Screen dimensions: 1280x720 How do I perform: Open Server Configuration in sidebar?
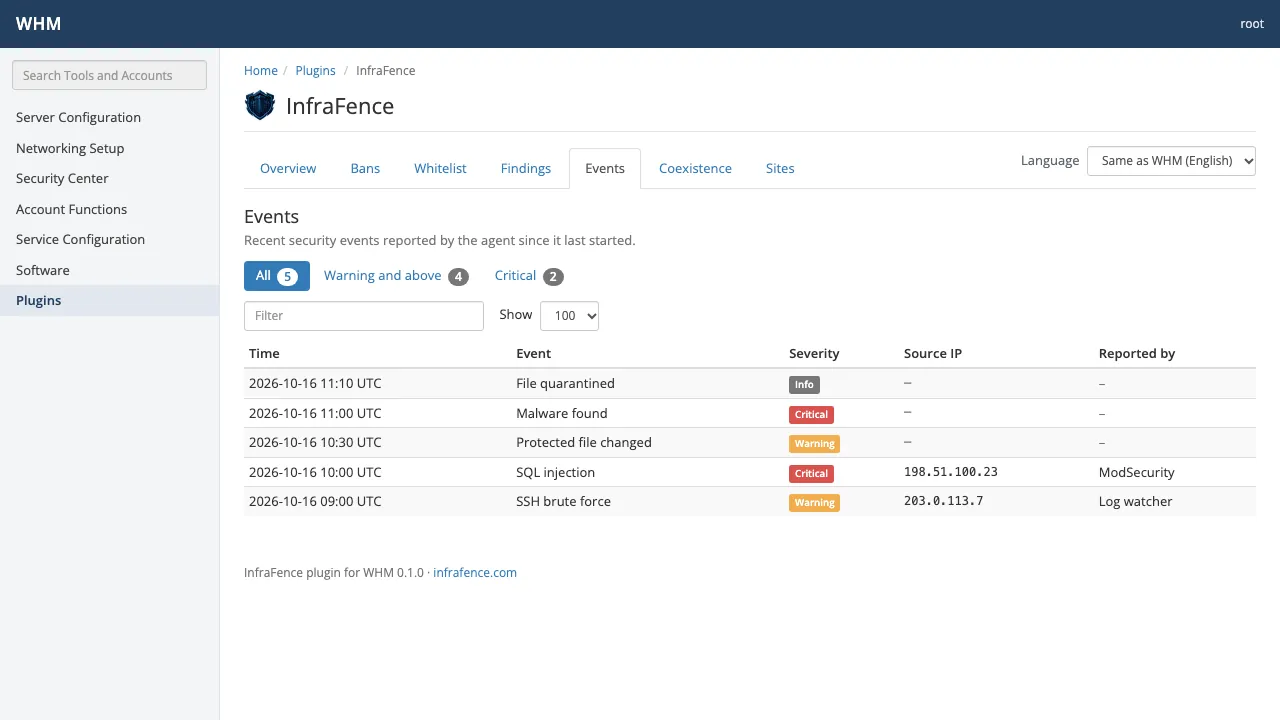109,117
